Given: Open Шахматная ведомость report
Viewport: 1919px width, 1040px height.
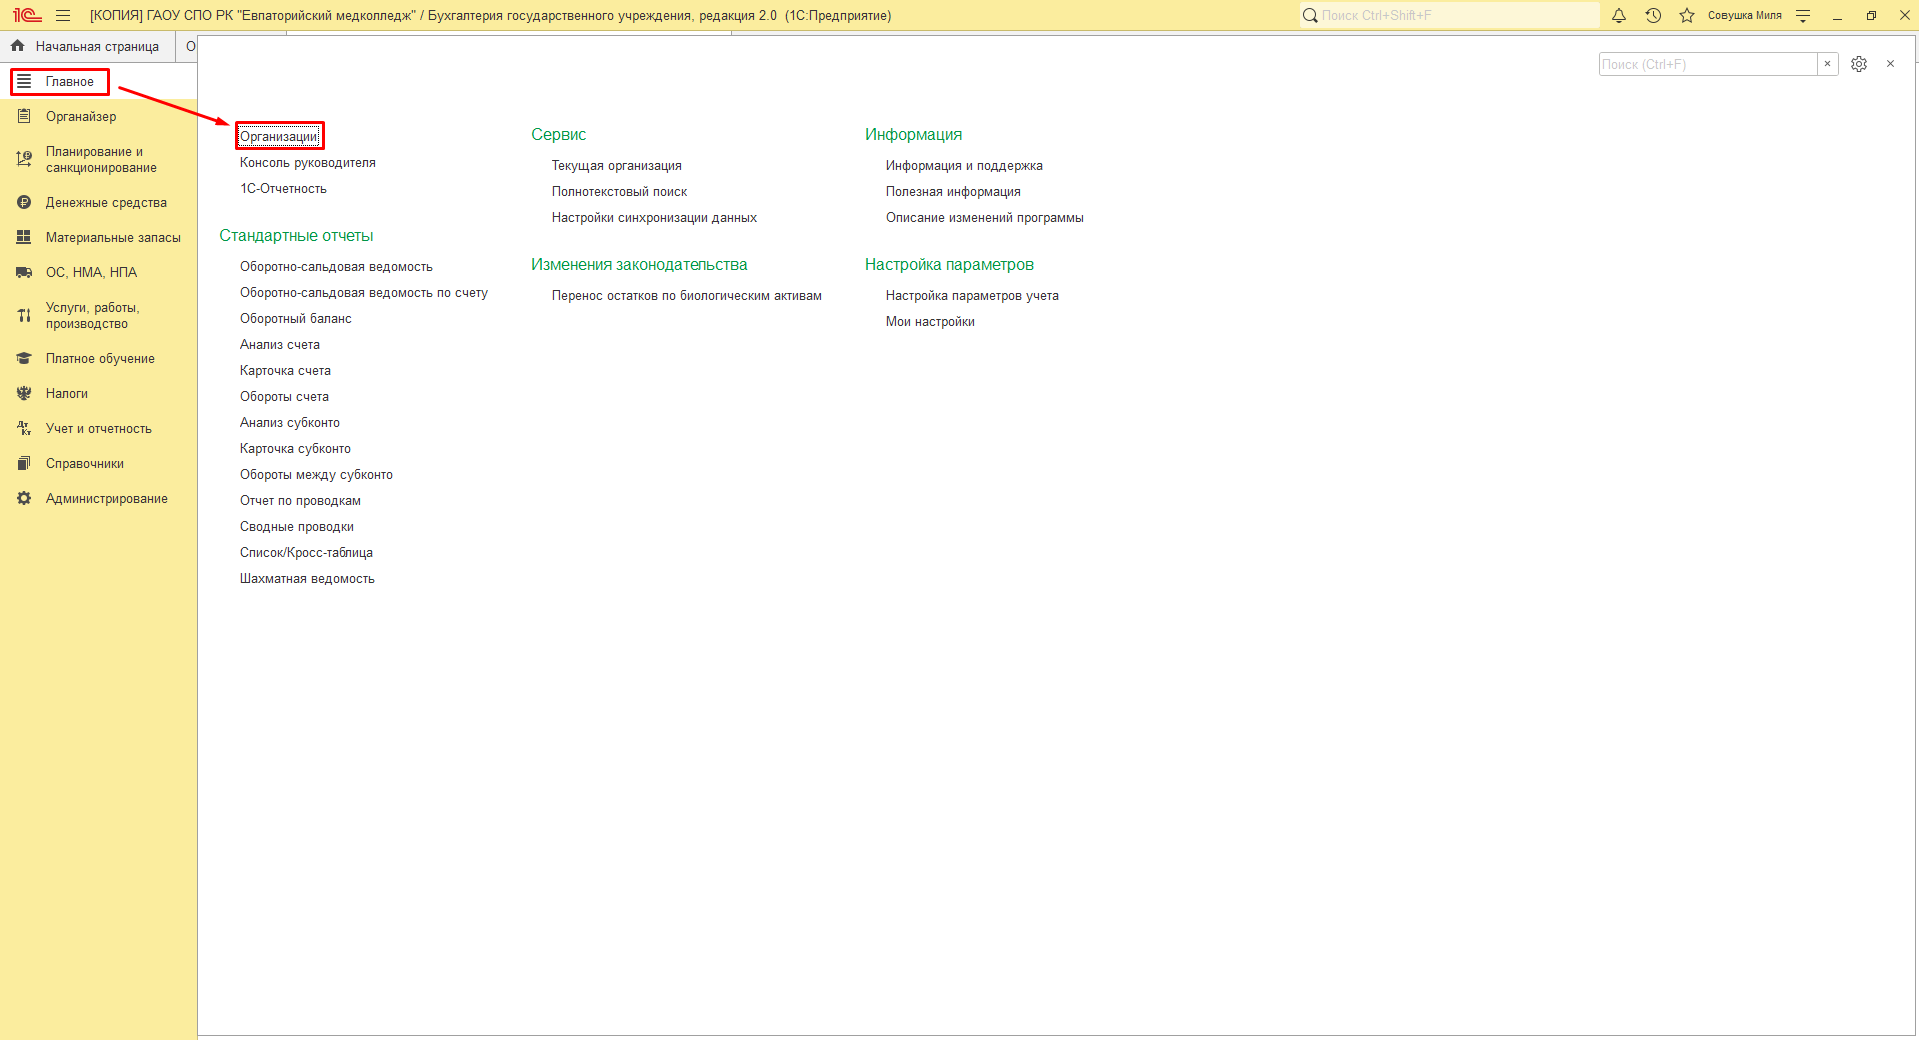Looking at the screenshot, I should 307,579.
